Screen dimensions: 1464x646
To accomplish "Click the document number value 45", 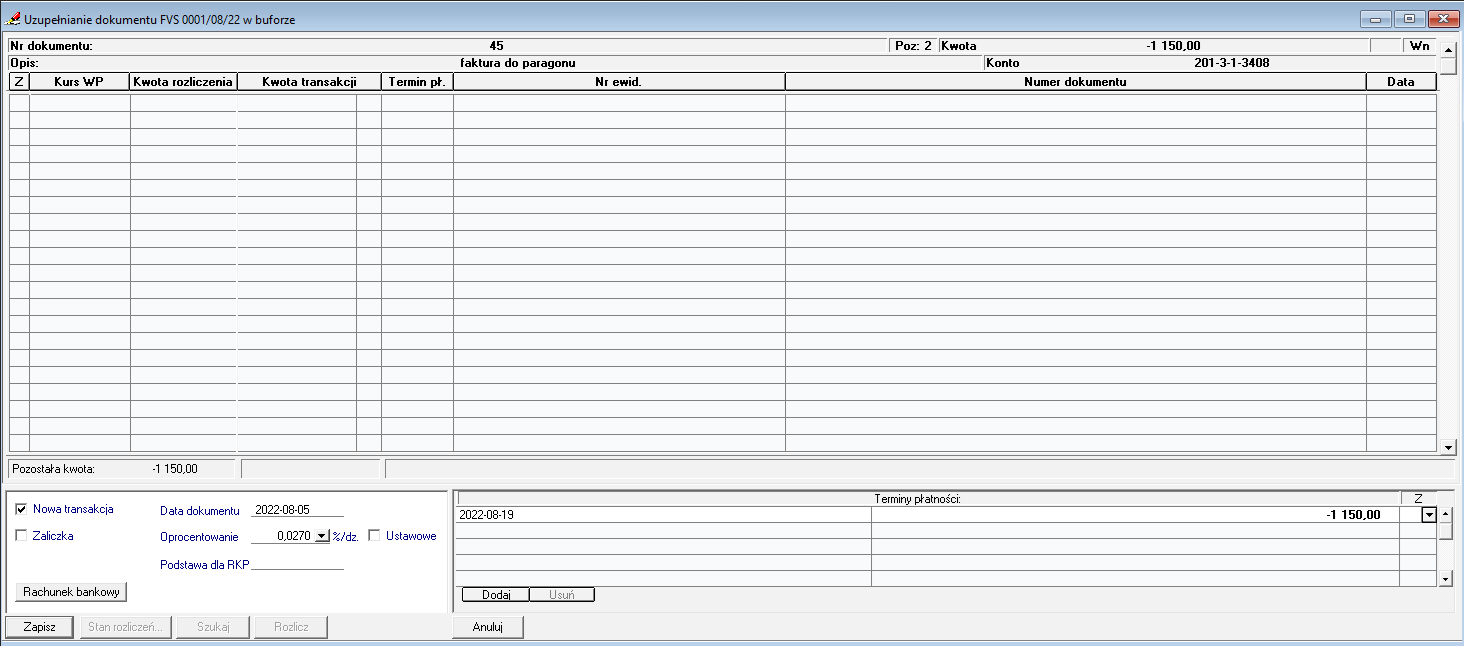I will (x=497, y=46).
